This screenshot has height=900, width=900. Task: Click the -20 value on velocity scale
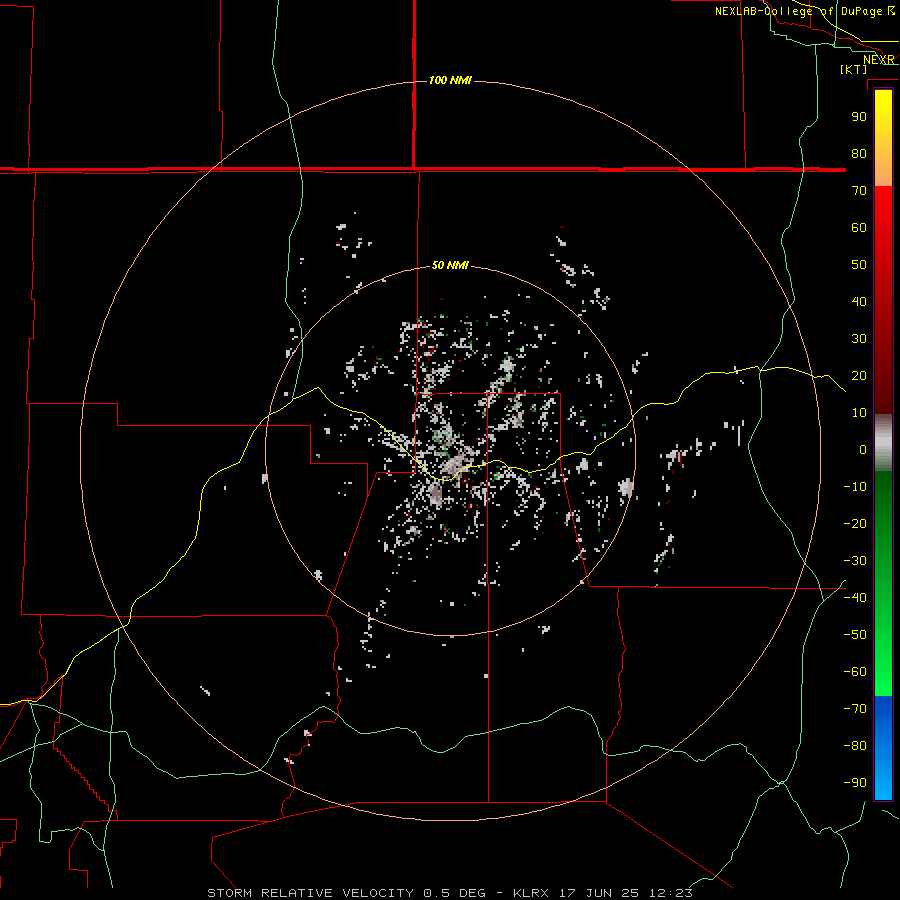pyautogui.click(x=855, y=523)
